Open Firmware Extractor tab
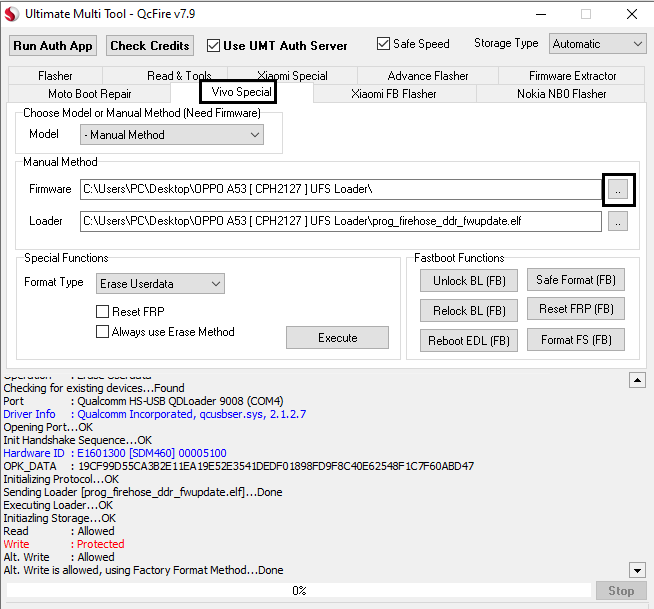Screen dimensions: 654x609 pos(572,76)
